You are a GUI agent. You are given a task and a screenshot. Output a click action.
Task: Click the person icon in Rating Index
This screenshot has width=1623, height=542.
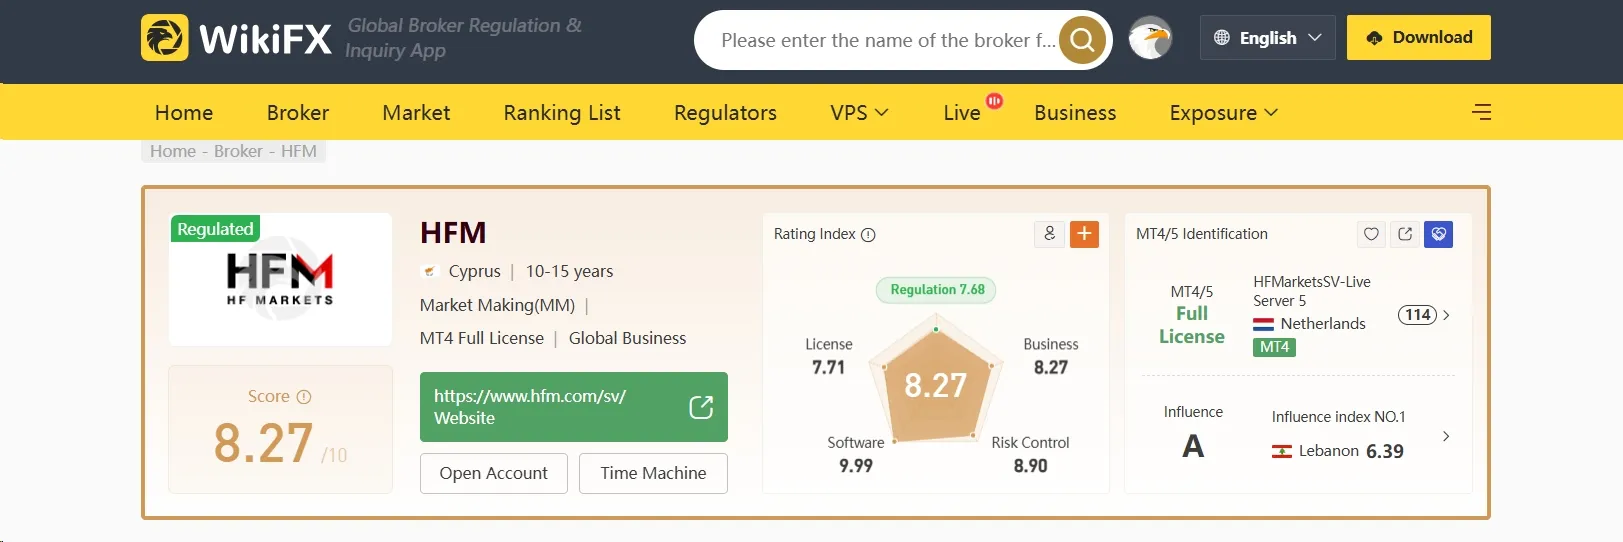(x=1049, y=234)
